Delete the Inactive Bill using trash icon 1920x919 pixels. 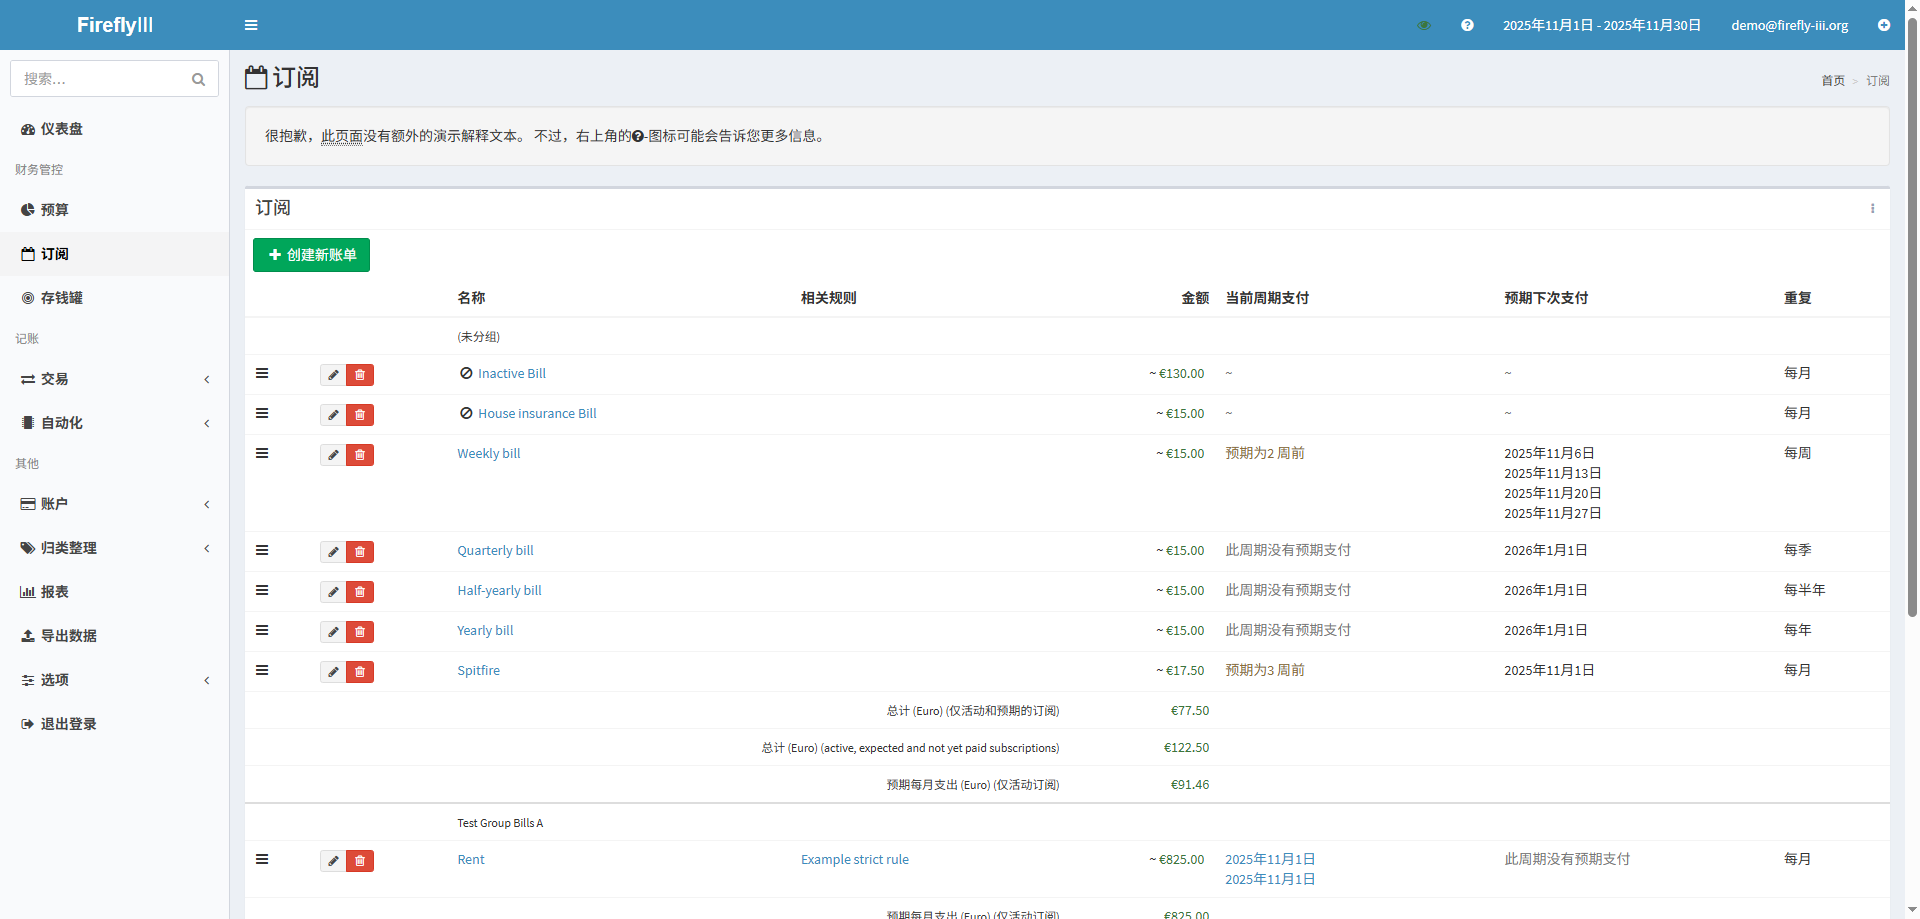360,375
